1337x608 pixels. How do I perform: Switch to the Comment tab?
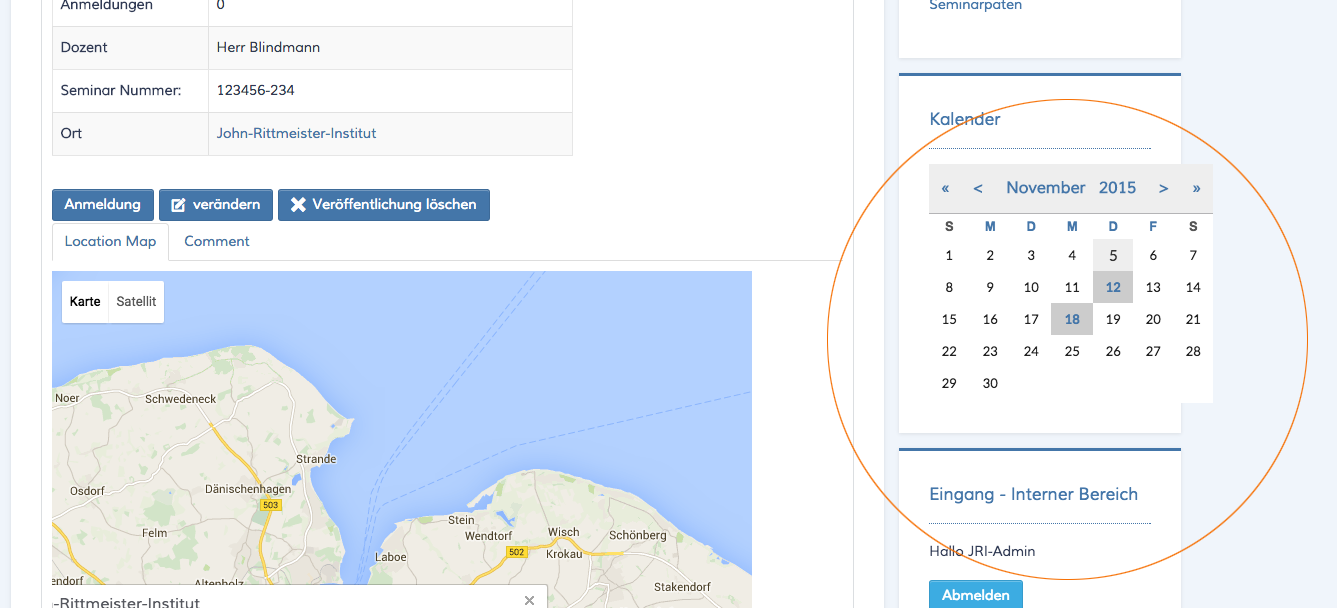tap(217, 242)
